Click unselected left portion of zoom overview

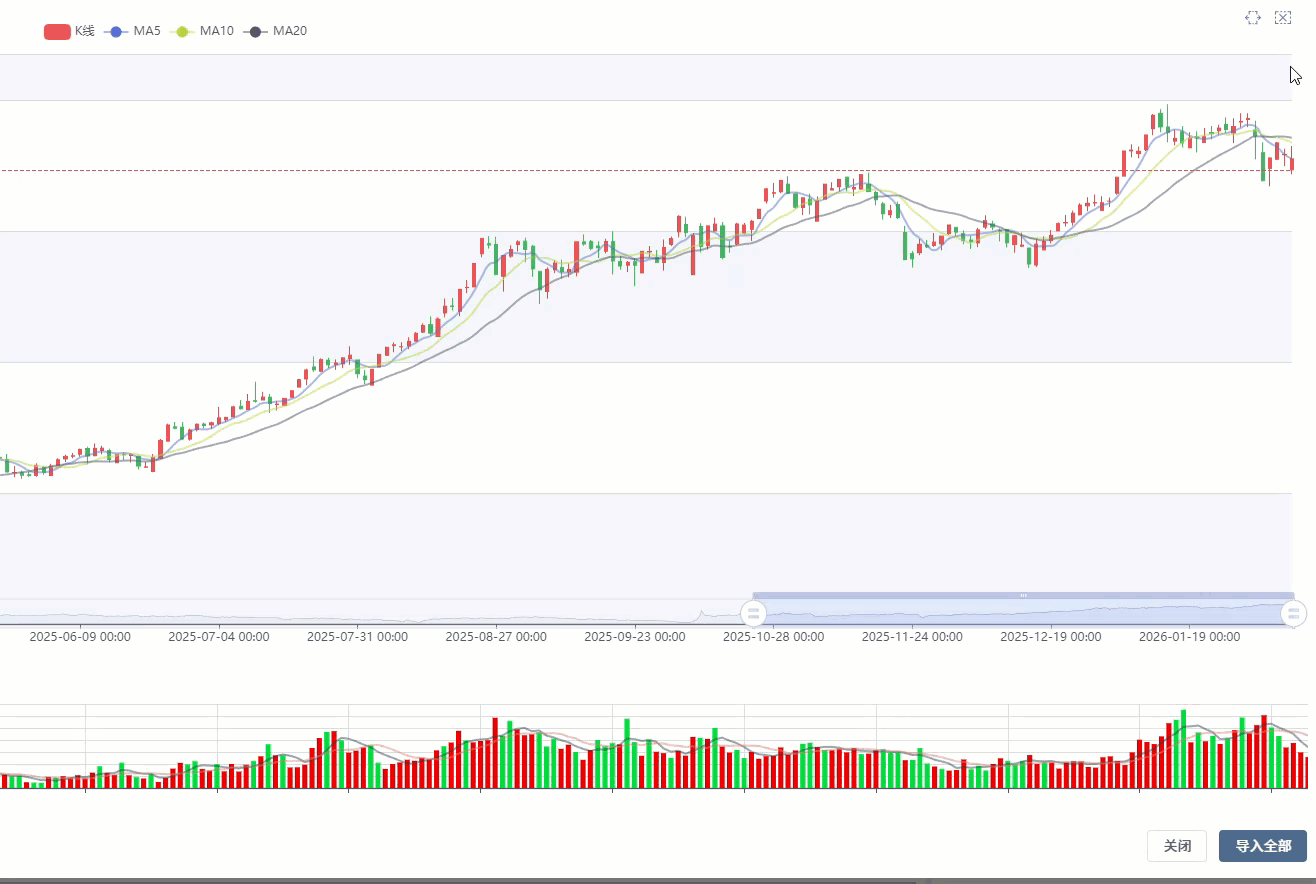(x=370, y=612)
